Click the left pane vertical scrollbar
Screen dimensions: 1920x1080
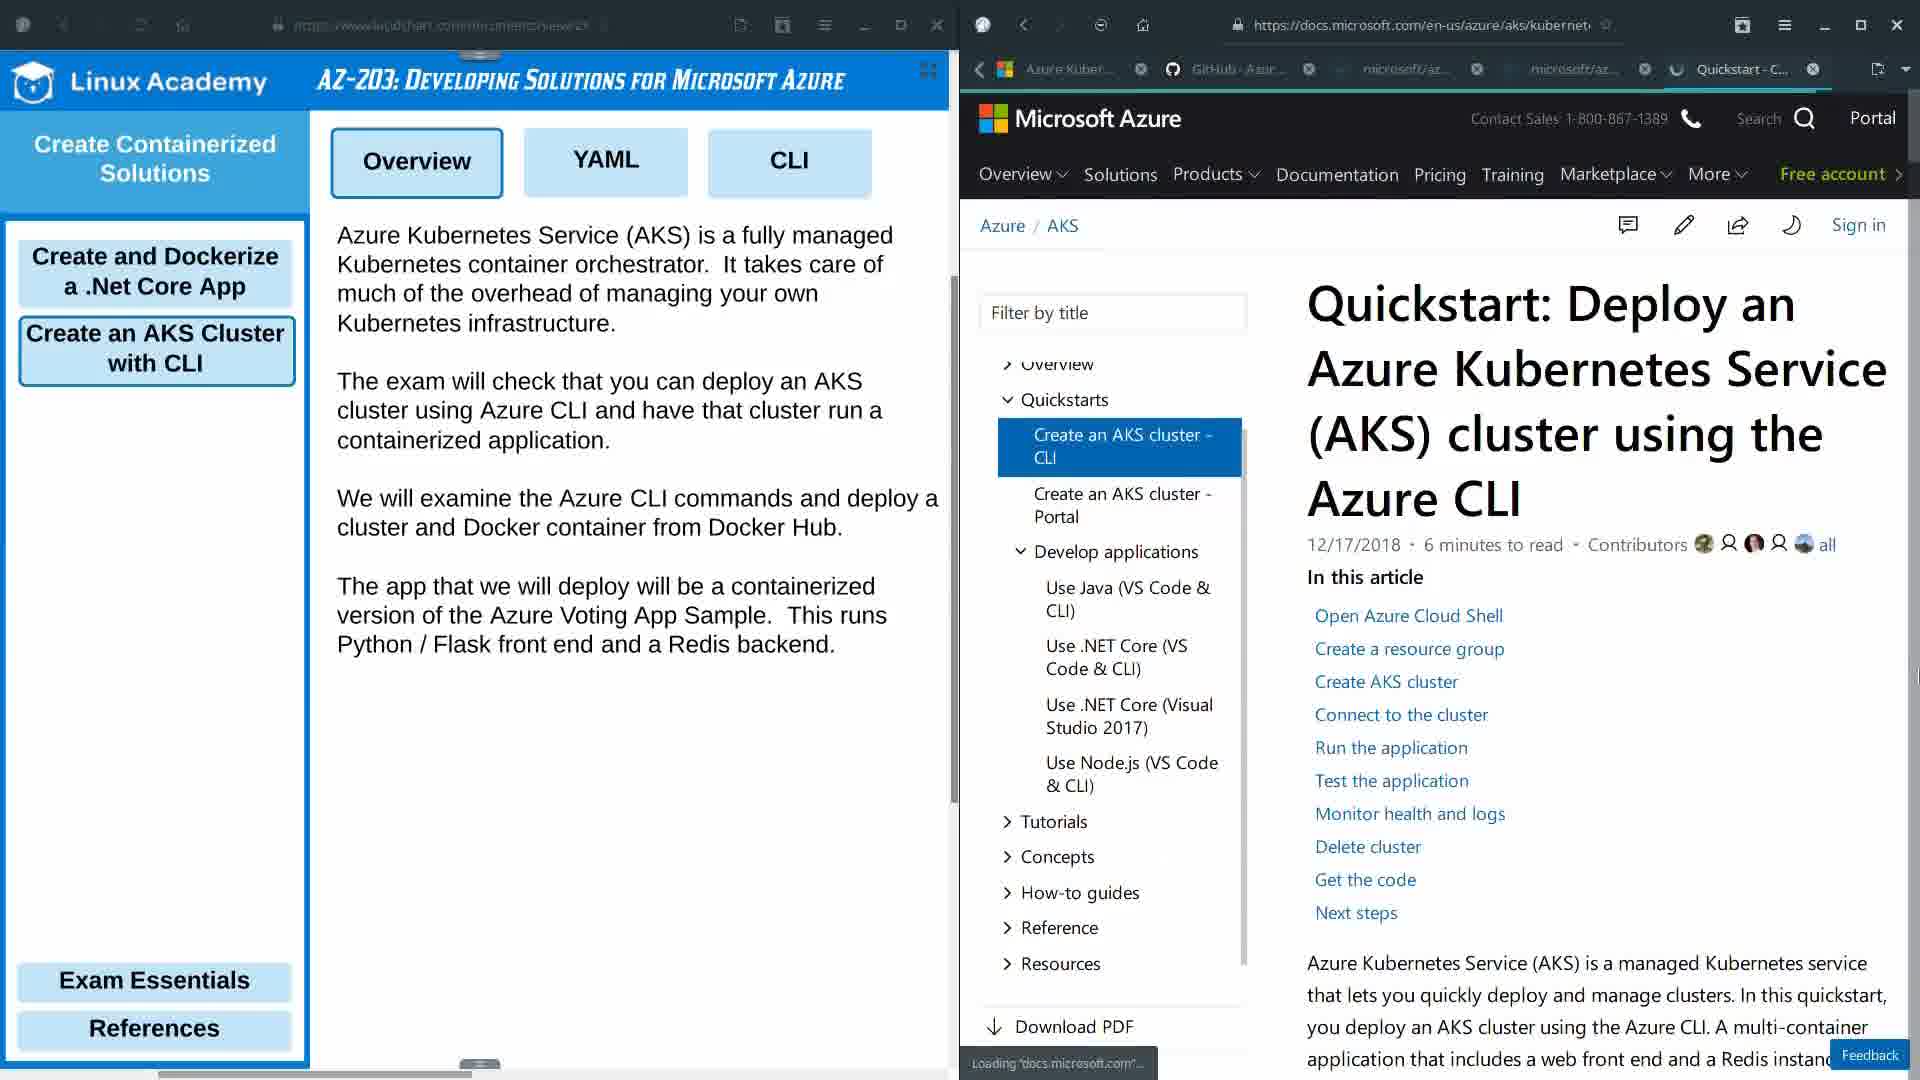pyautogui.click(x=954, y=540)
